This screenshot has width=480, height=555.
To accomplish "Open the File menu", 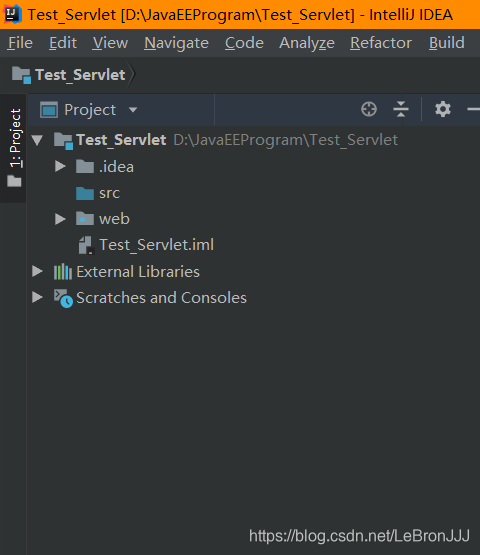I will click(x=20, y=43).
